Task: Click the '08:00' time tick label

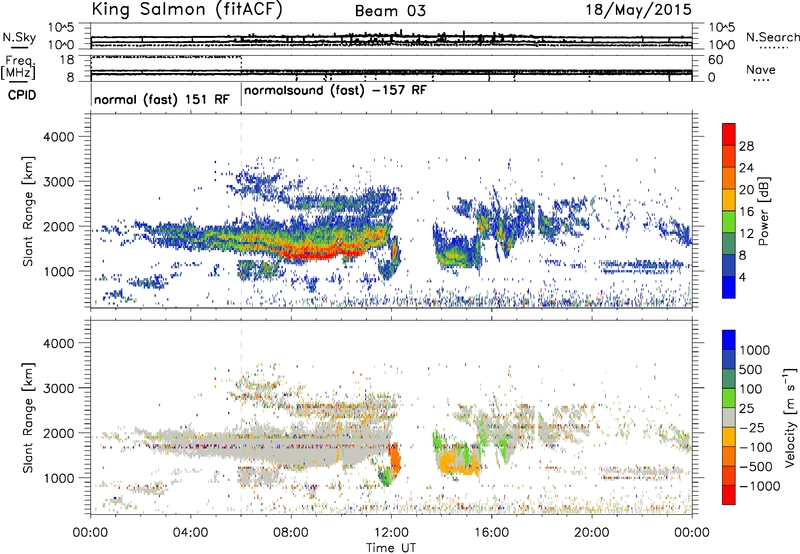Action: point(291,533)
